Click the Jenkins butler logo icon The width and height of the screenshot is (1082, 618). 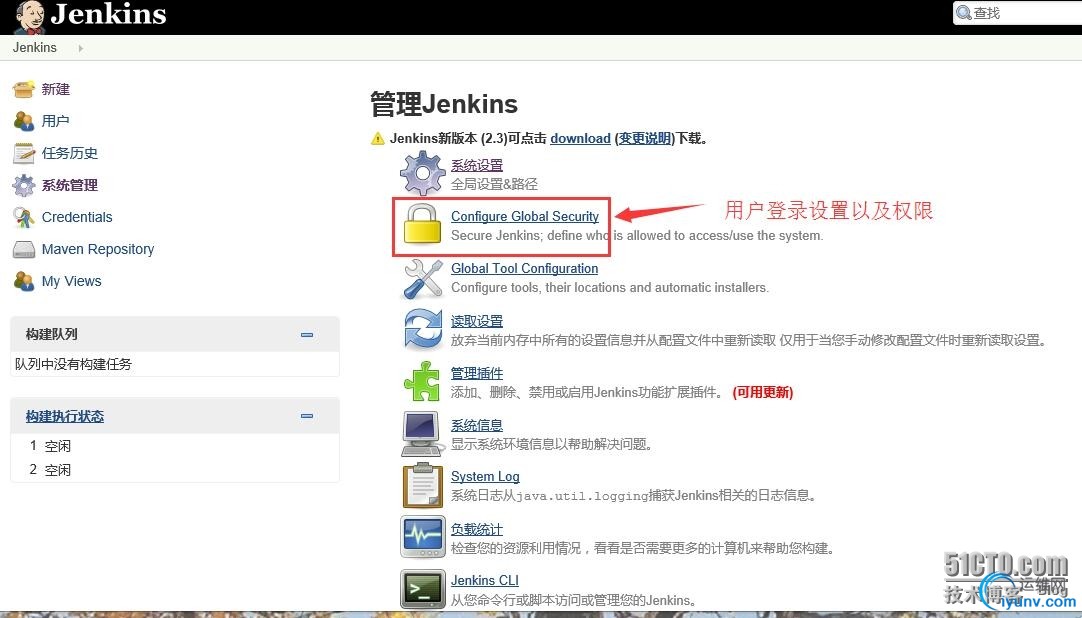tap(29, 17)
